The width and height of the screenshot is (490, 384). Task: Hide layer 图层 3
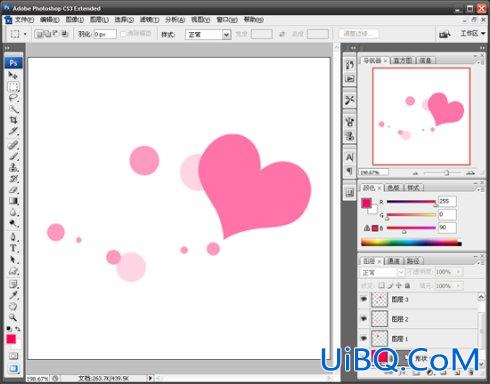364,299
